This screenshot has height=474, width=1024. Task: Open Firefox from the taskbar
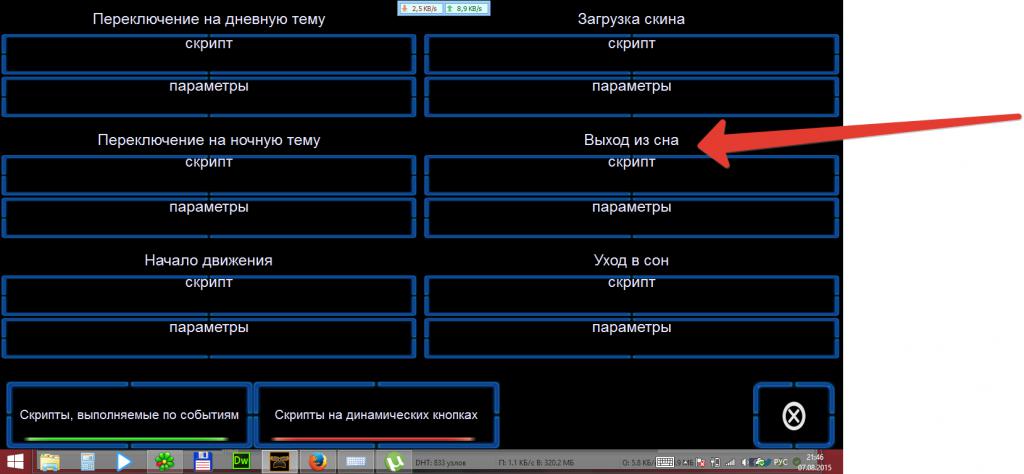pyautogui.click(x=318, y=462)
